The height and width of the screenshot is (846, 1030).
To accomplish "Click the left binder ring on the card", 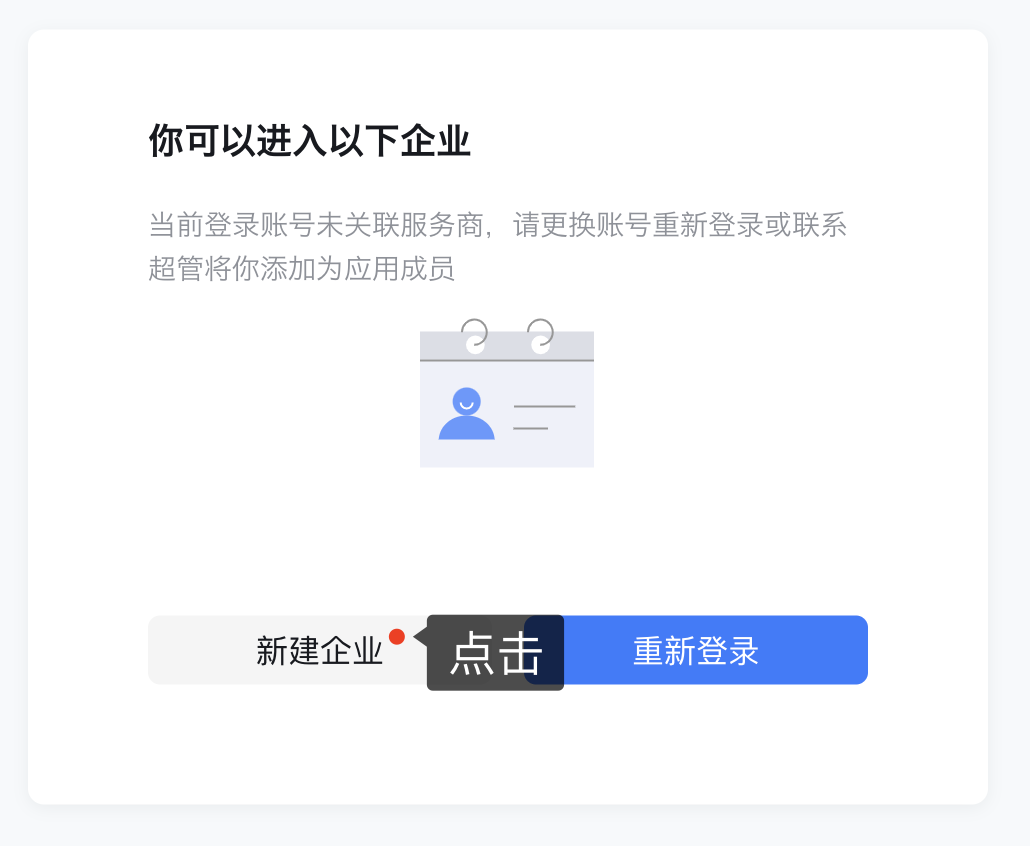I will click(x=474, y=336).
